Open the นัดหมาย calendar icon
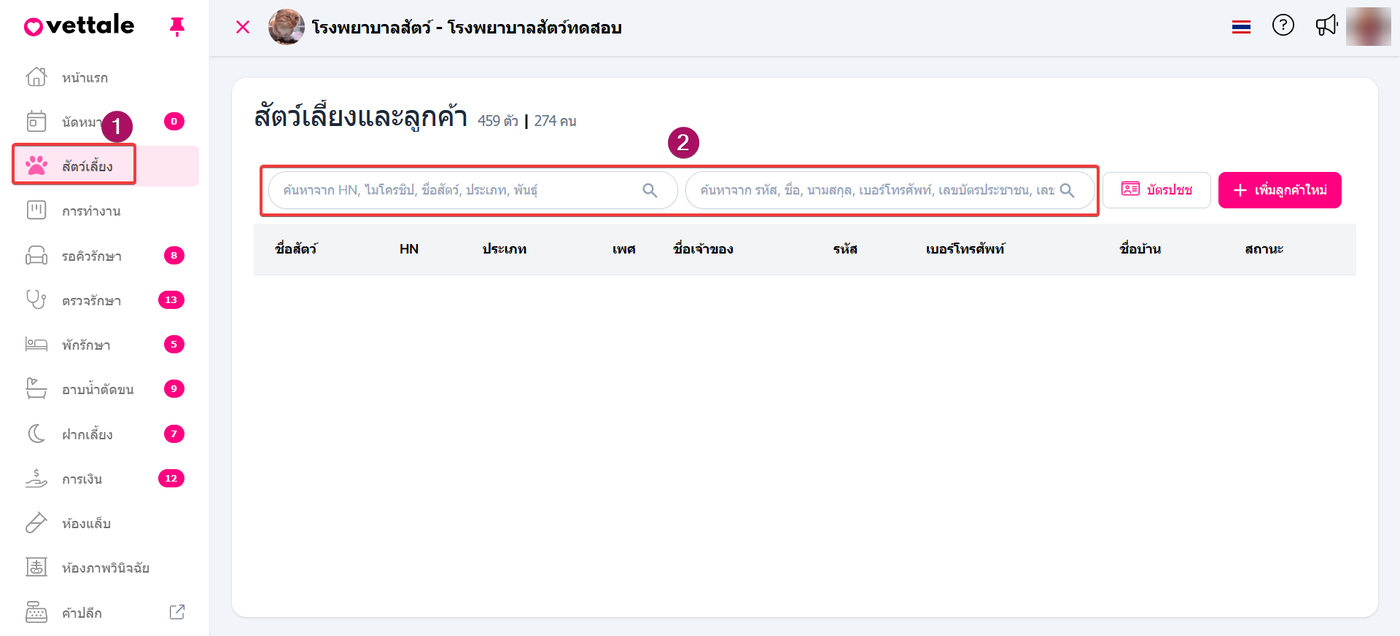The height and width of the screenshot is (636, 1400). (x=36, y=122)
